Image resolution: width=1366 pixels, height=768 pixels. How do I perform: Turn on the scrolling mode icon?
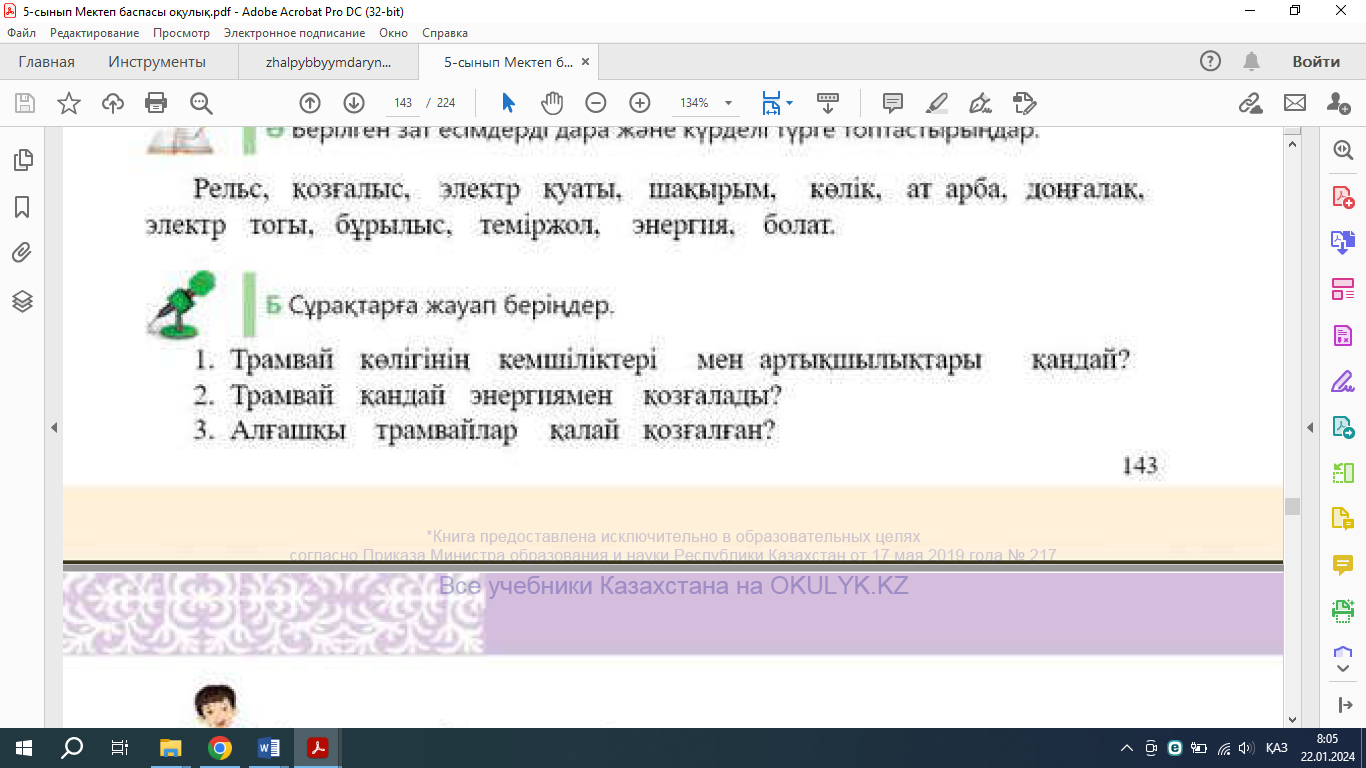click(x=828, y=103)
